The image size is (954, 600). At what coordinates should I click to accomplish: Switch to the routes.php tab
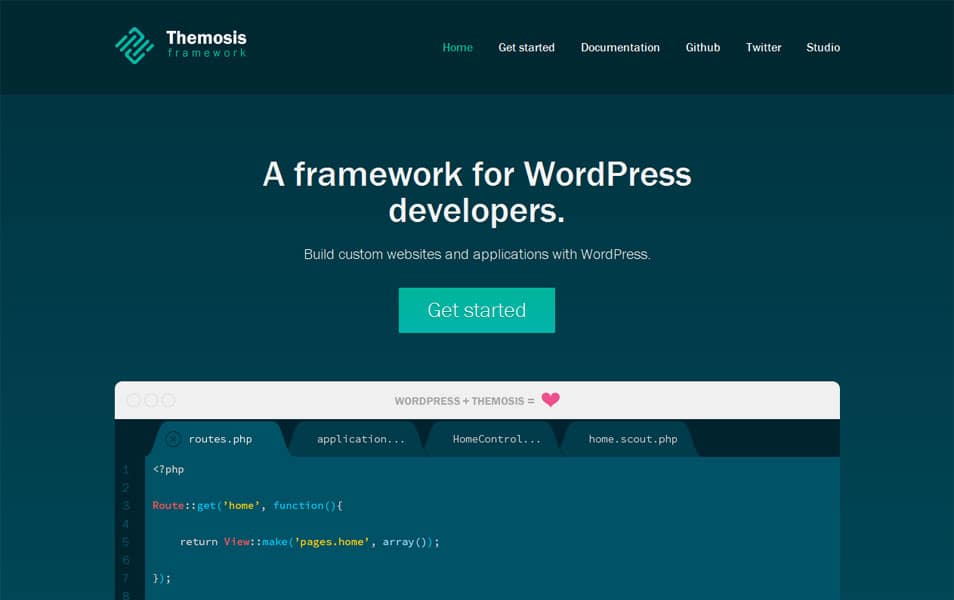220,439
